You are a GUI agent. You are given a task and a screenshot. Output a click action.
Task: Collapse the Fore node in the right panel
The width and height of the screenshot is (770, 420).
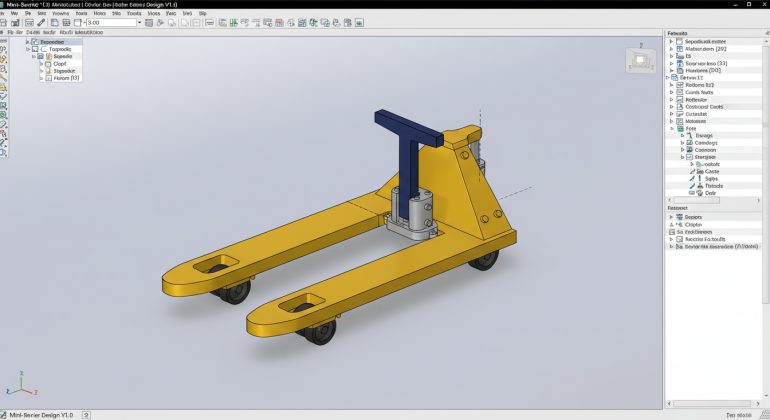coord(672,128)
